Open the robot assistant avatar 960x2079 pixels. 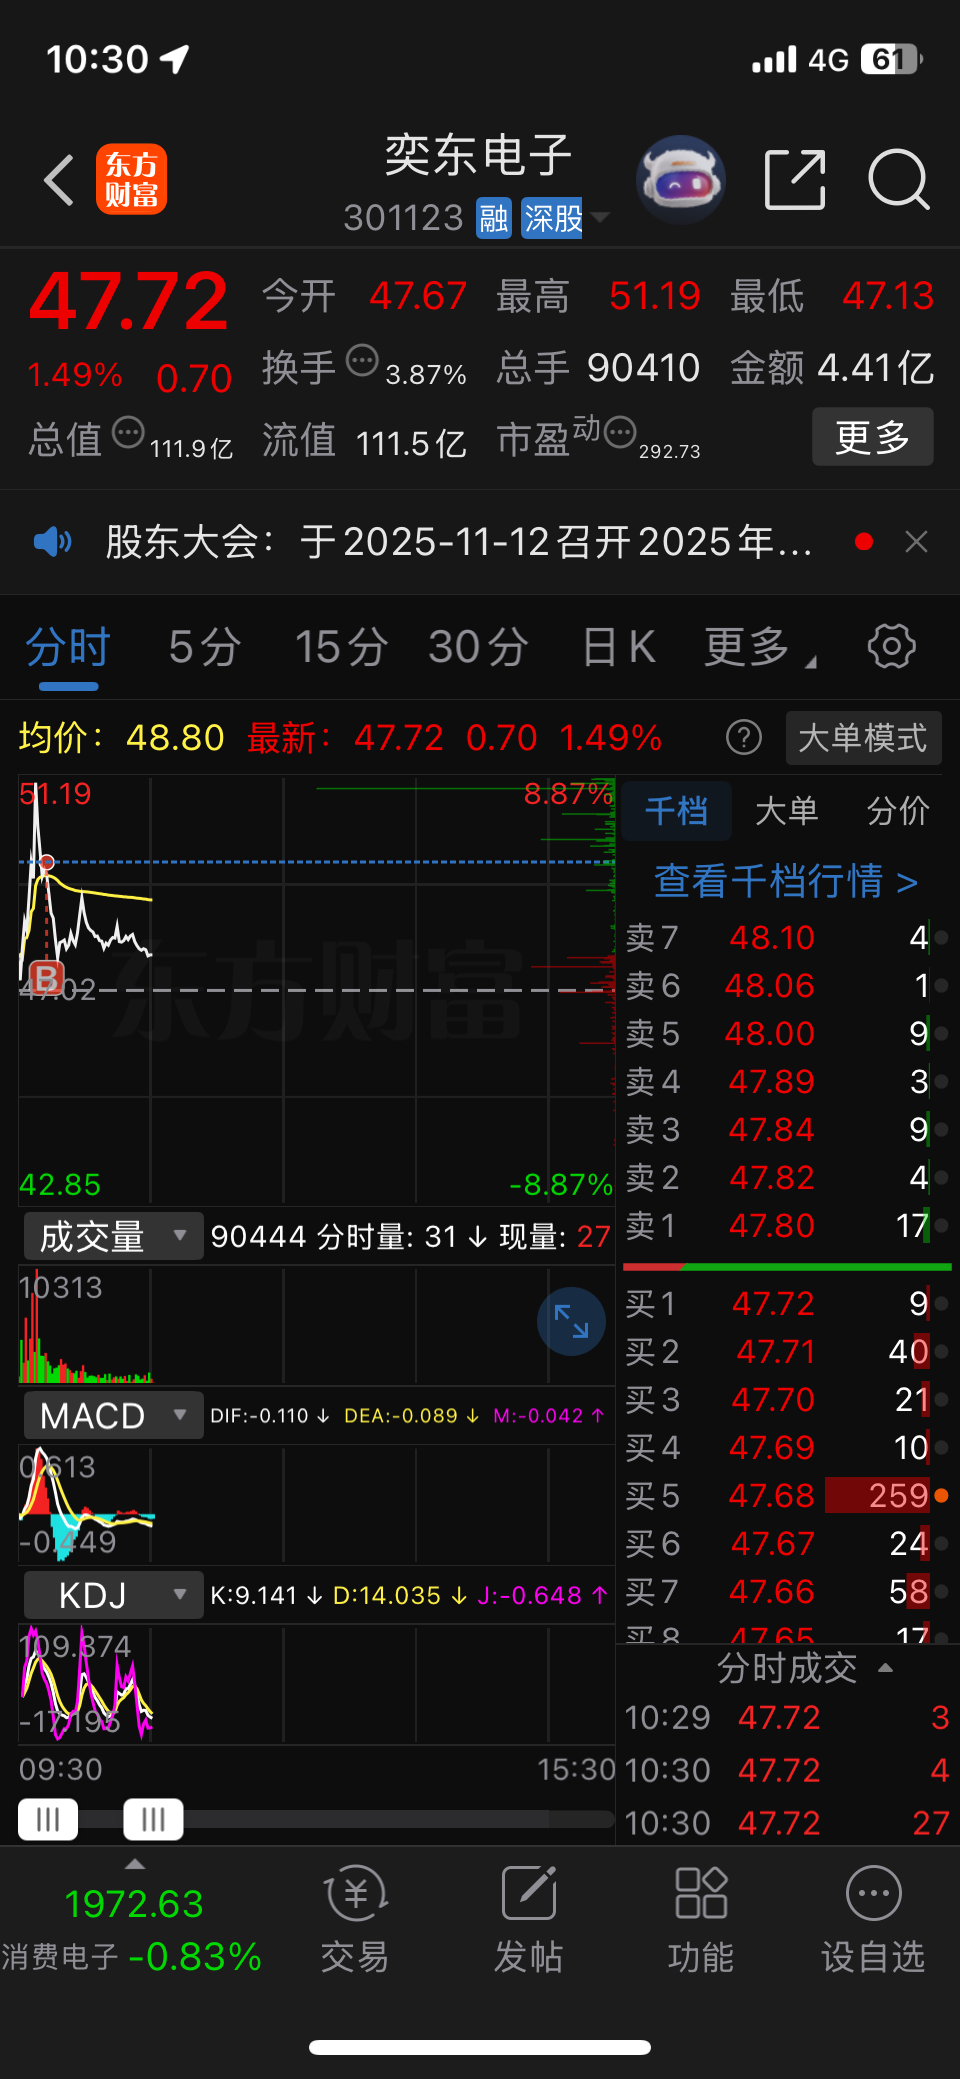point(681,180)
